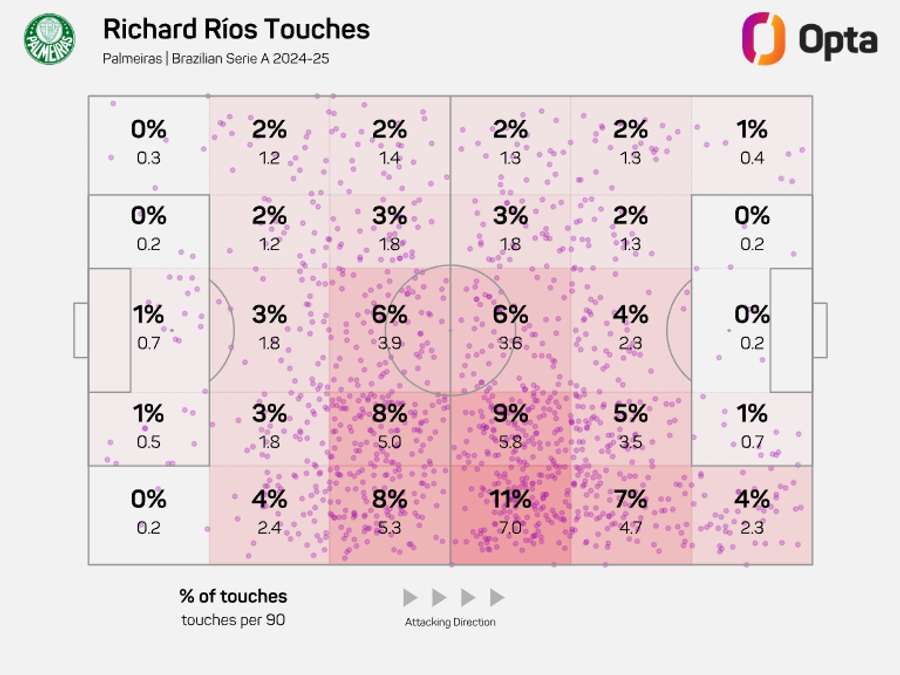
Task: Click the first attacking direction arrow
Action: (410, 598)
